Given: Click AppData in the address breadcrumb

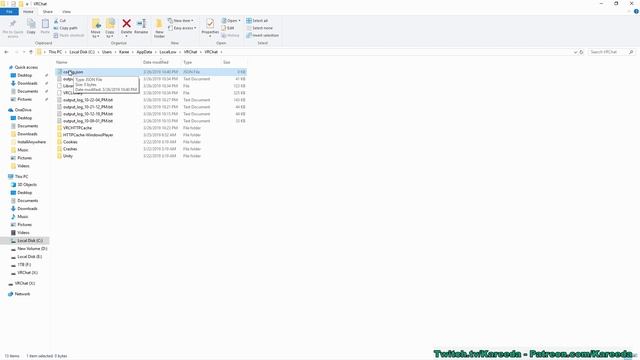Looking at the screenshot, I should pyautogui.click(x=144, y=52).
